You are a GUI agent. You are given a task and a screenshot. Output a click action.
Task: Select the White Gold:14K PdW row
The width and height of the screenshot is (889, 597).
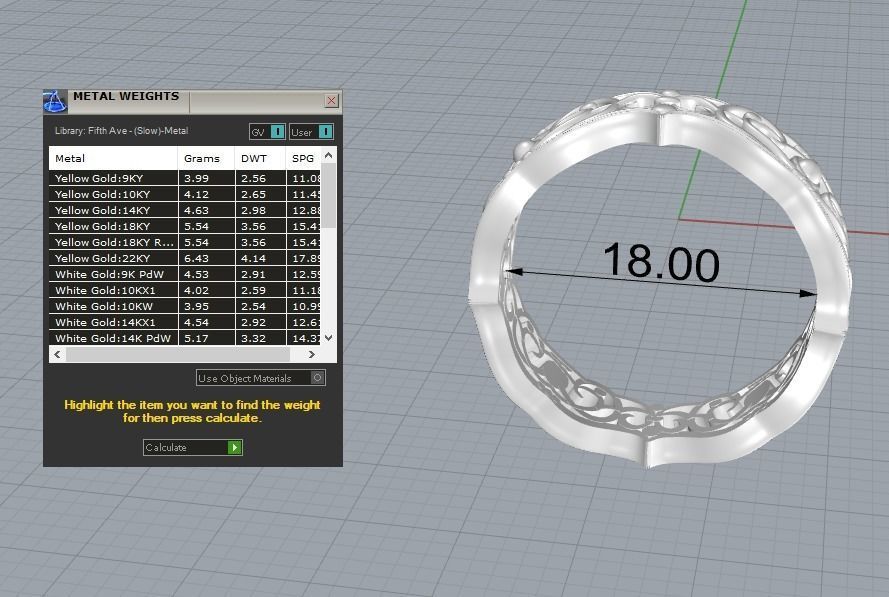point(185,338)
